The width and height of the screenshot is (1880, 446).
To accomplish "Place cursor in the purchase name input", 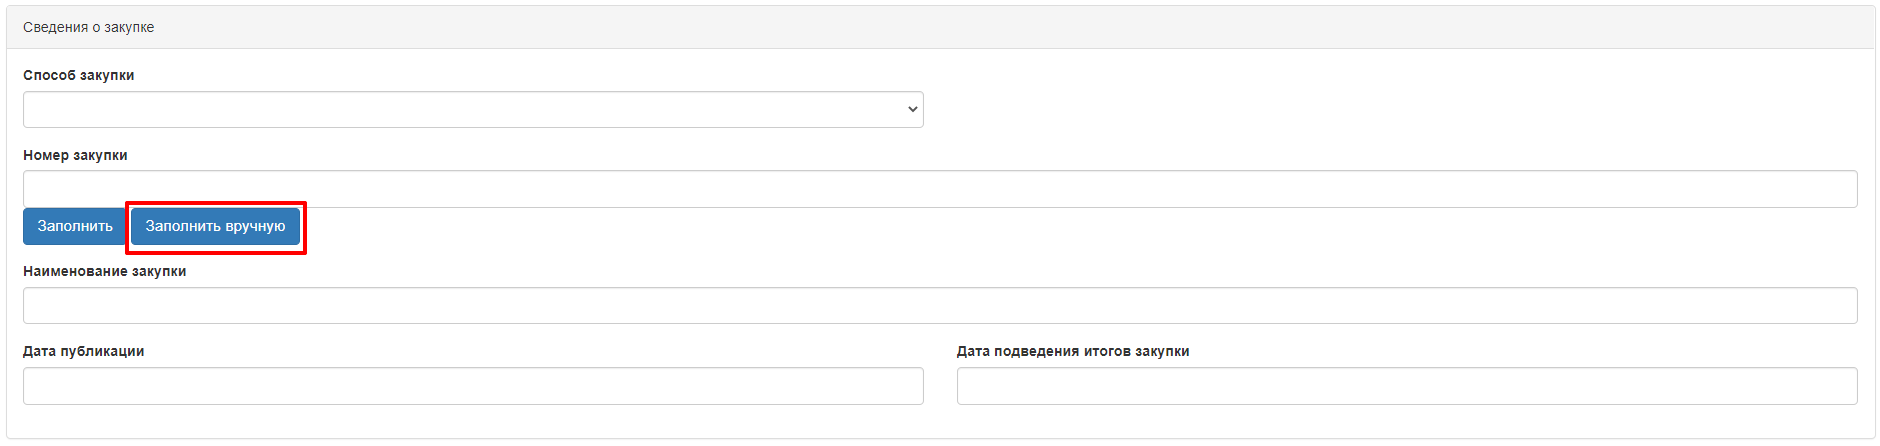I will 940,306.
